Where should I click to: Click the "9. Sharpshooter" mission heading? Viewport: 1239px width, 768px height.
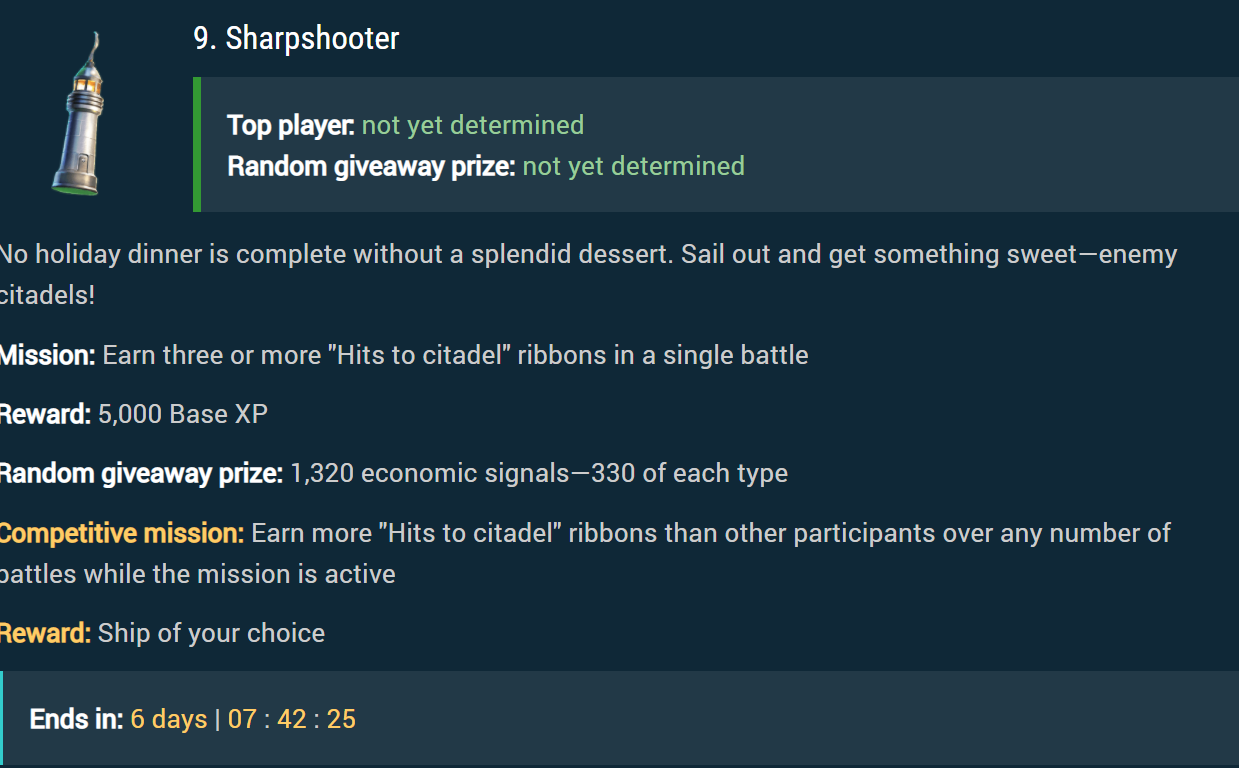[296, 39]
